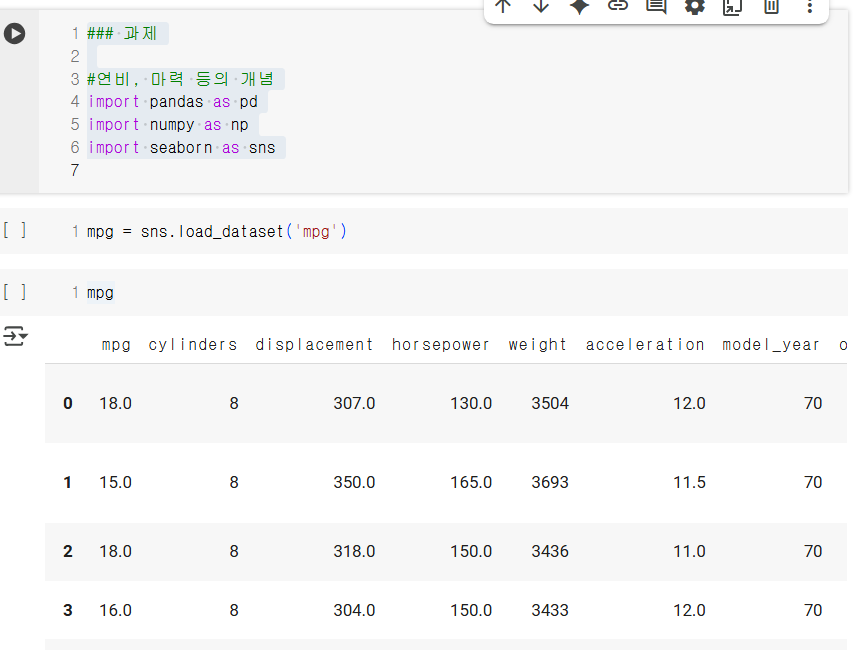The height and width of the screenshot is (650, 860).
Task: Move cell down using arrow icon
Action: (x=541, y=6)
